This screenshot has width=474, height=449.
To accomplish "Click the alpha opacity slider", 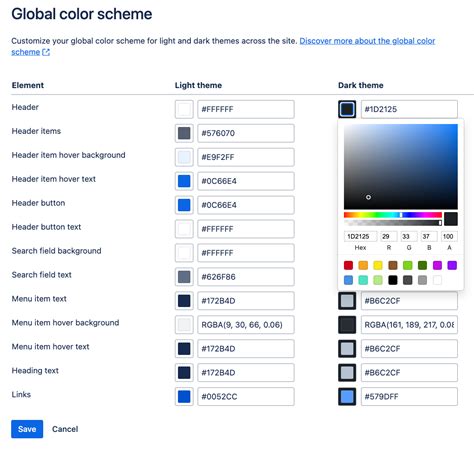I will pos(393,223).
